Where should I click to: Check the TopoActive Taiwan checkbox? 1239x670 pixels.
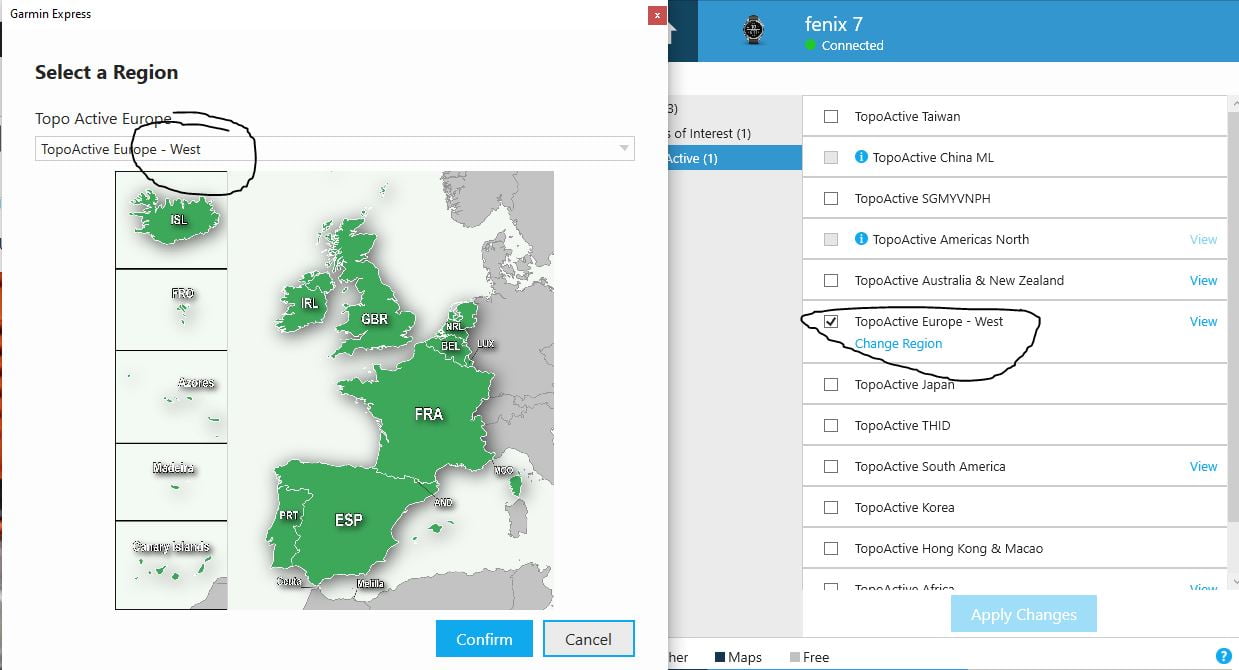(x=831, y=117)
